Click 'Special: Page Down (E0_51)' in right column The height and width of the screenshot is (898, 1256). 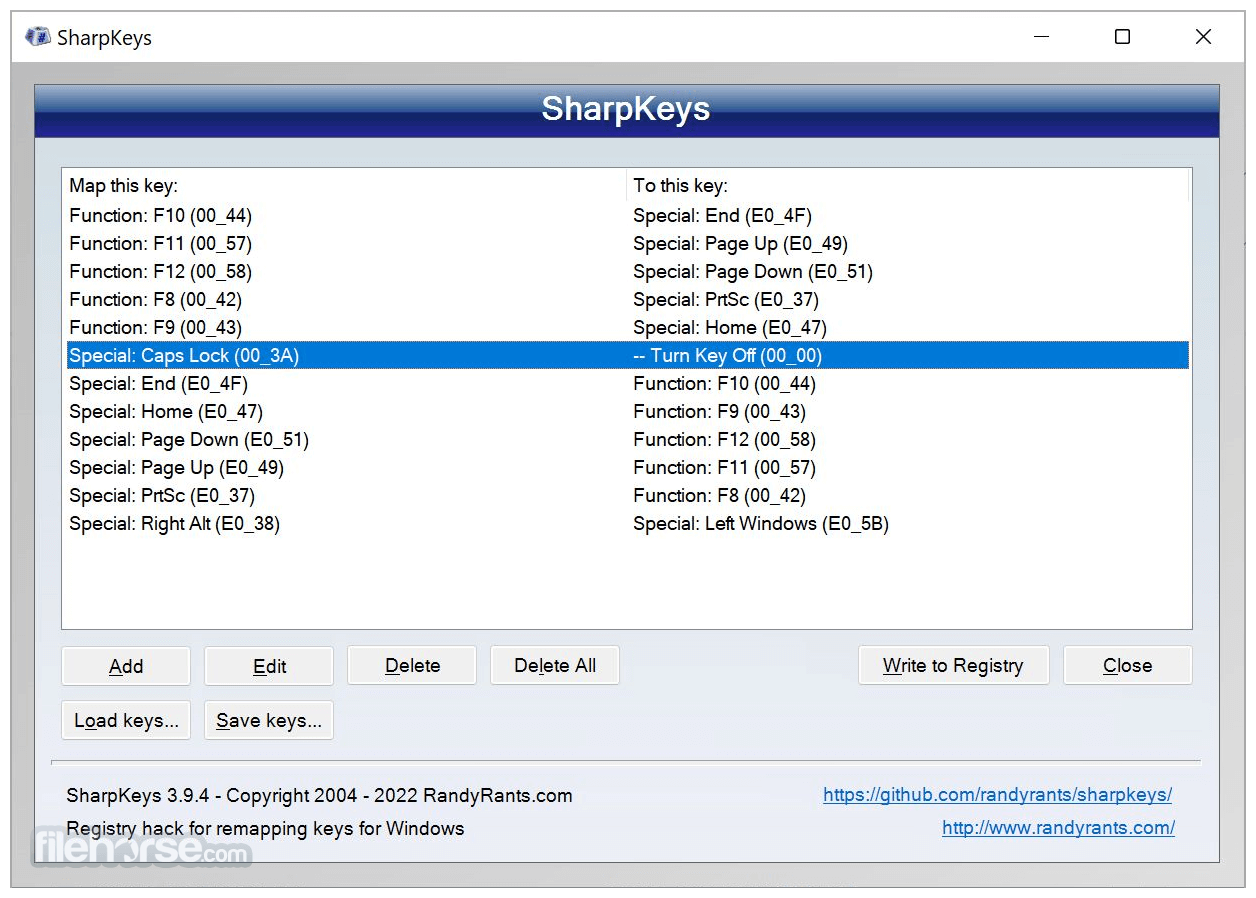click(x=753, y=271)
